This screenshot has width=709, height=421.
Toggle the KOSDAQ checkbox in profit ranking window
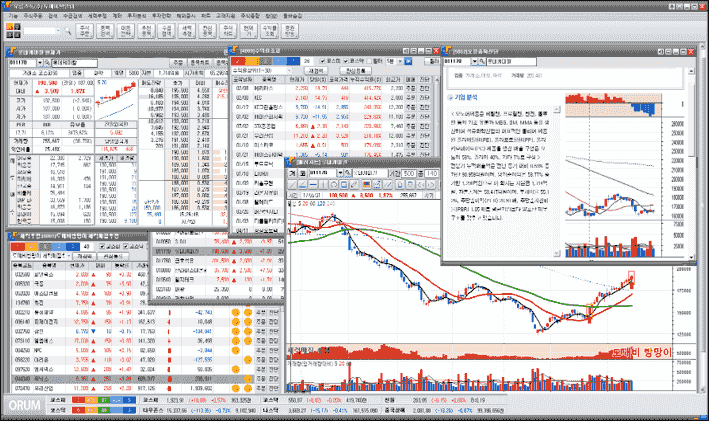coord(346,61)
